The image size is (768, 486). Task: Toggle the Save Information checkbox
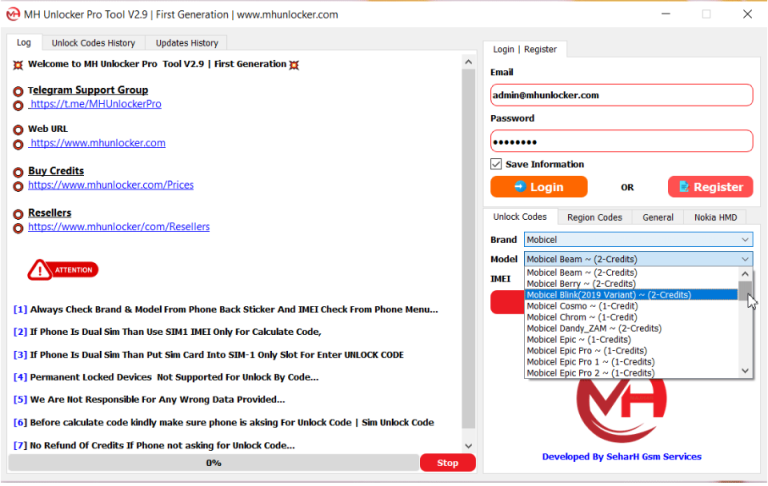(x=496, y=164)
